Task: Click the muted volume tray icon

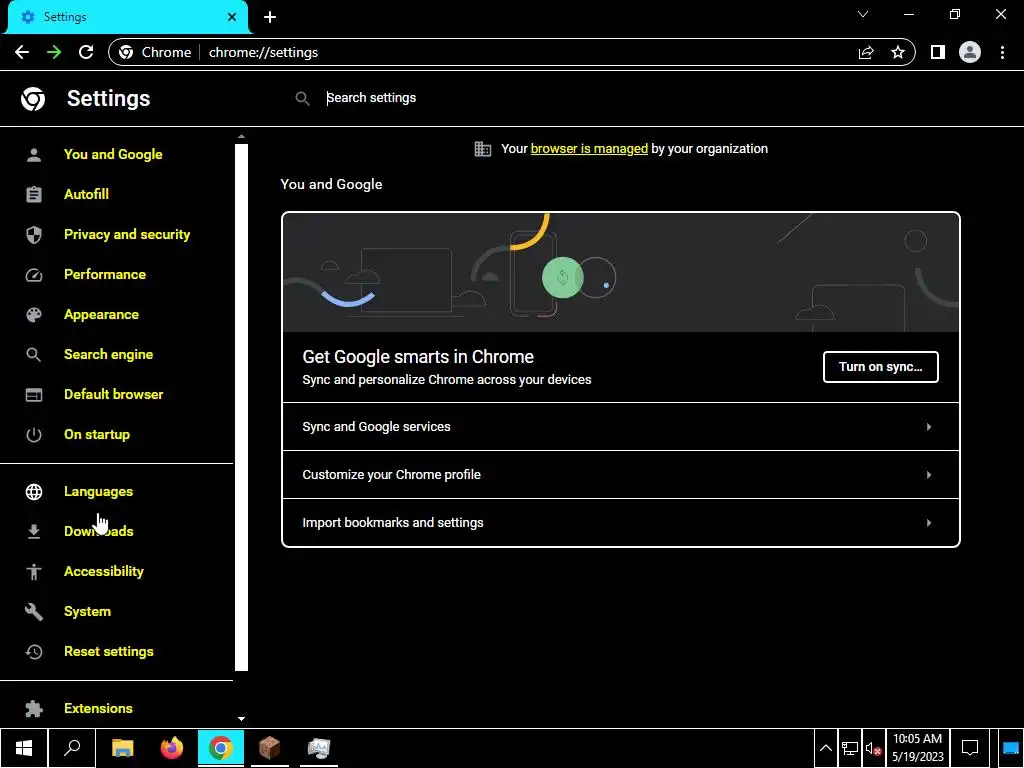Action: pos(873,748)
